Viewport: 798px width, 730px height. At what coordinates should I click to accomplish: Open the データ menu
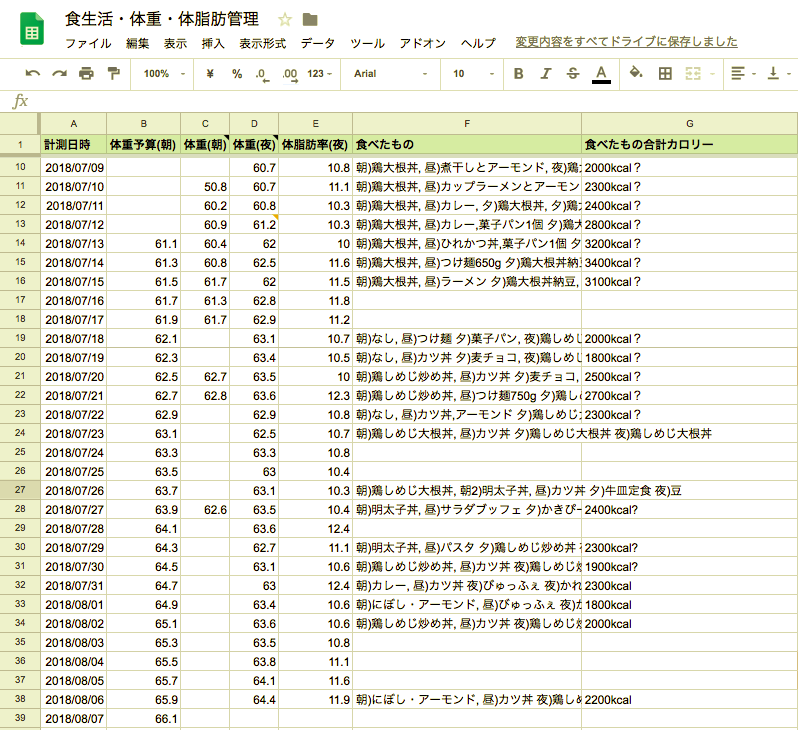coord(318,43)
